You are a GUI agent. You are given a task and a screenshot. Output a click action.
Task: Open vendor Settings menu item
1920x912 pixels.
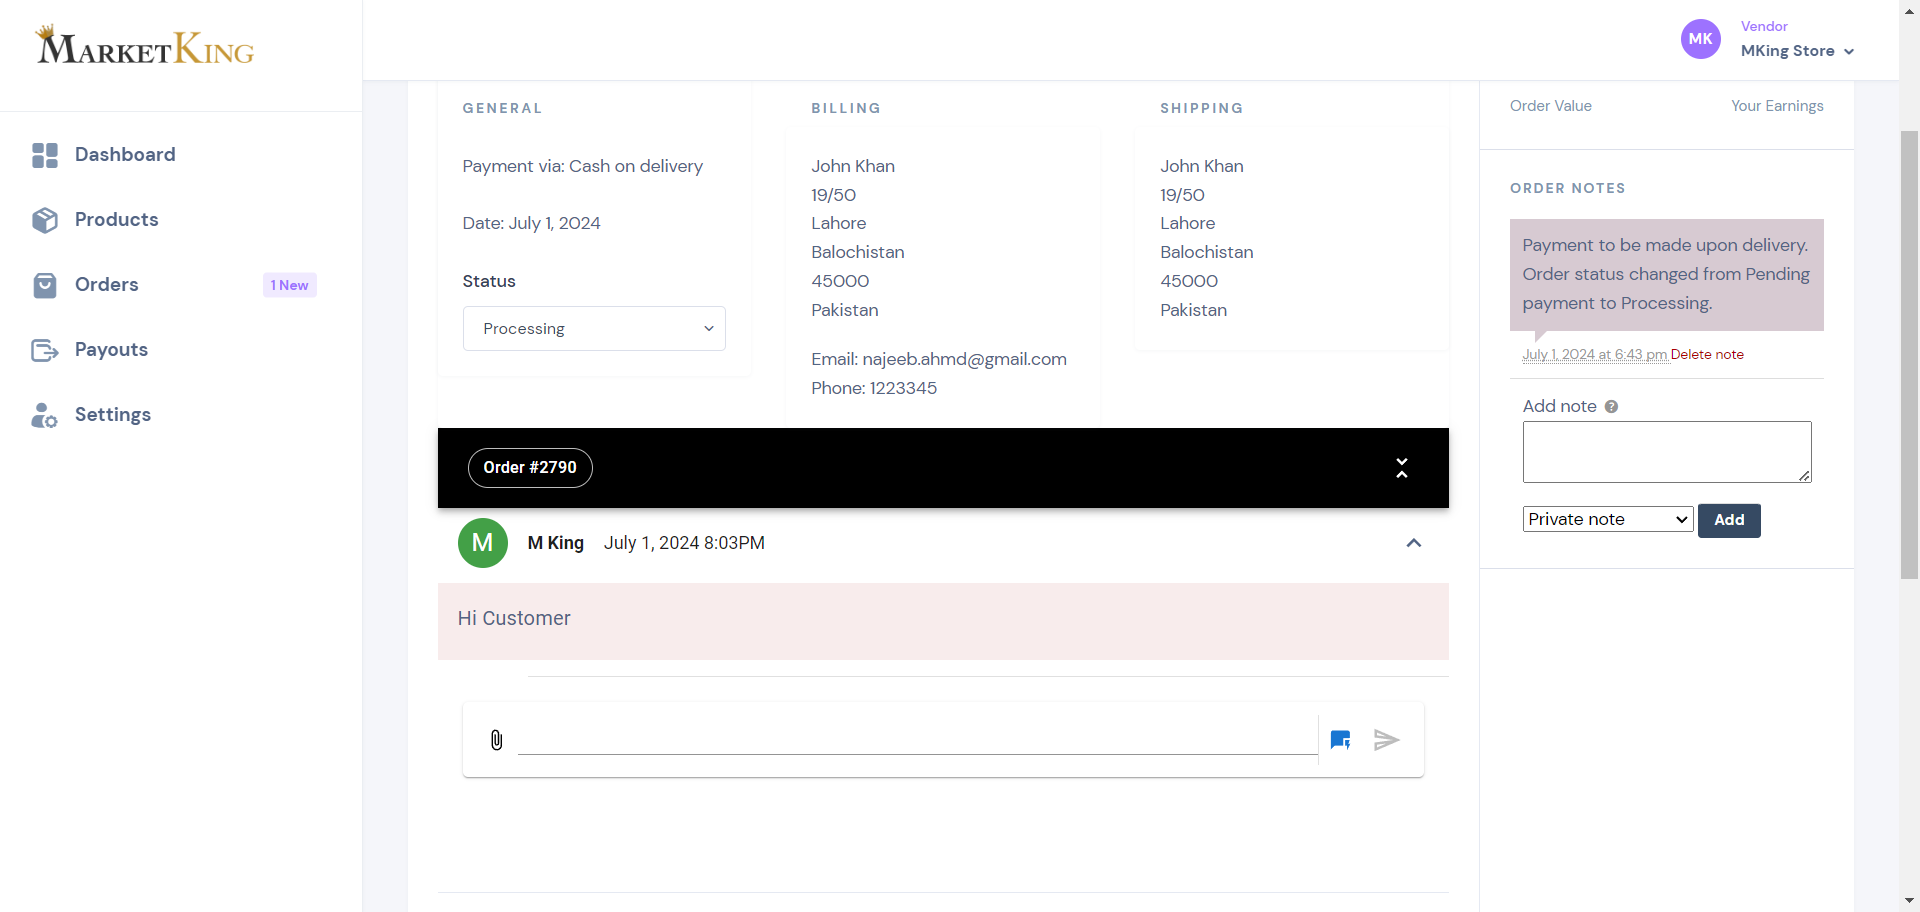tap(113, 415)
